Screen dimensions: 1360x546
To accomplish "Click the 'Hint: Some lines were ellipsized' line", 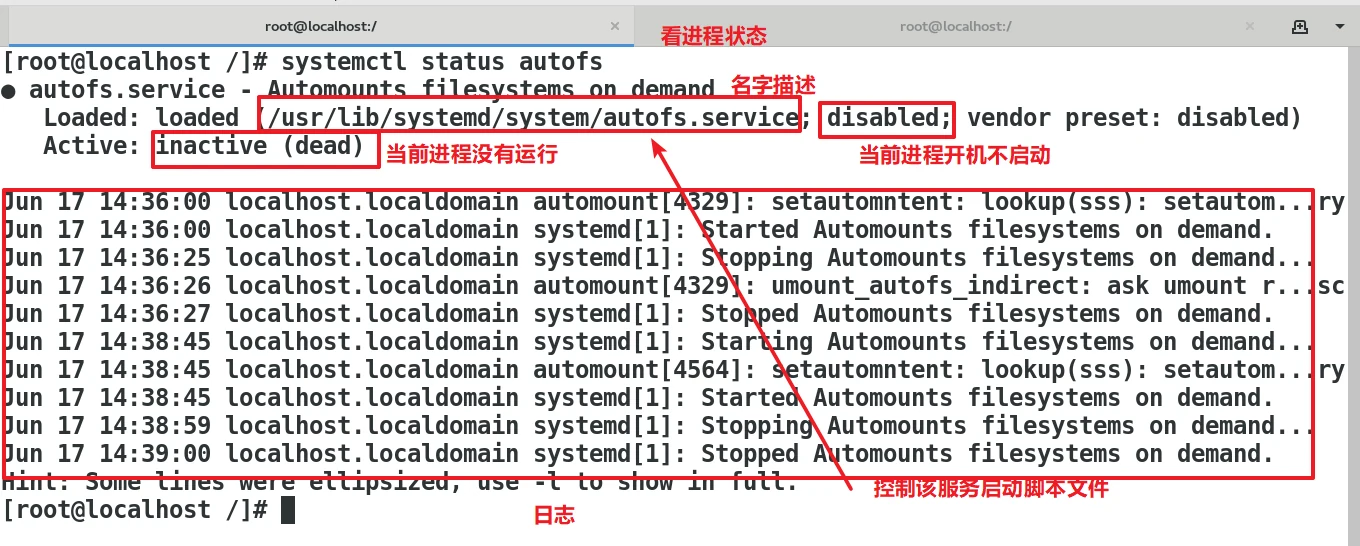I will click(x=400, y=483).
